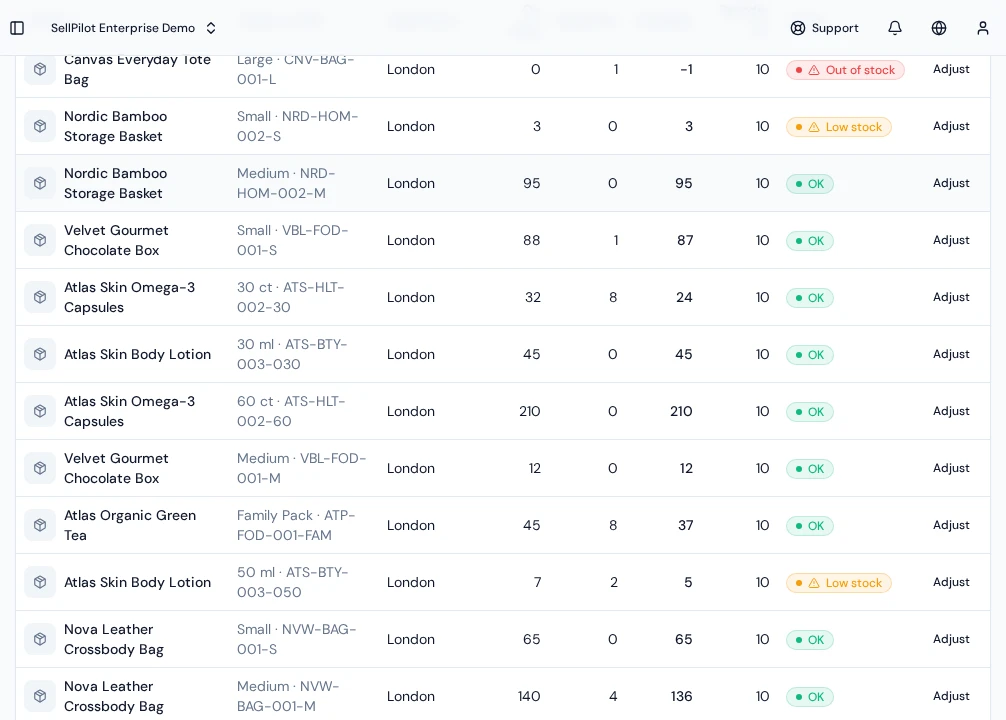Adjust stock for Nordic Bamboo basket Small
The width and height of the screenshot is (1006, 720).
tap(951, 126)
